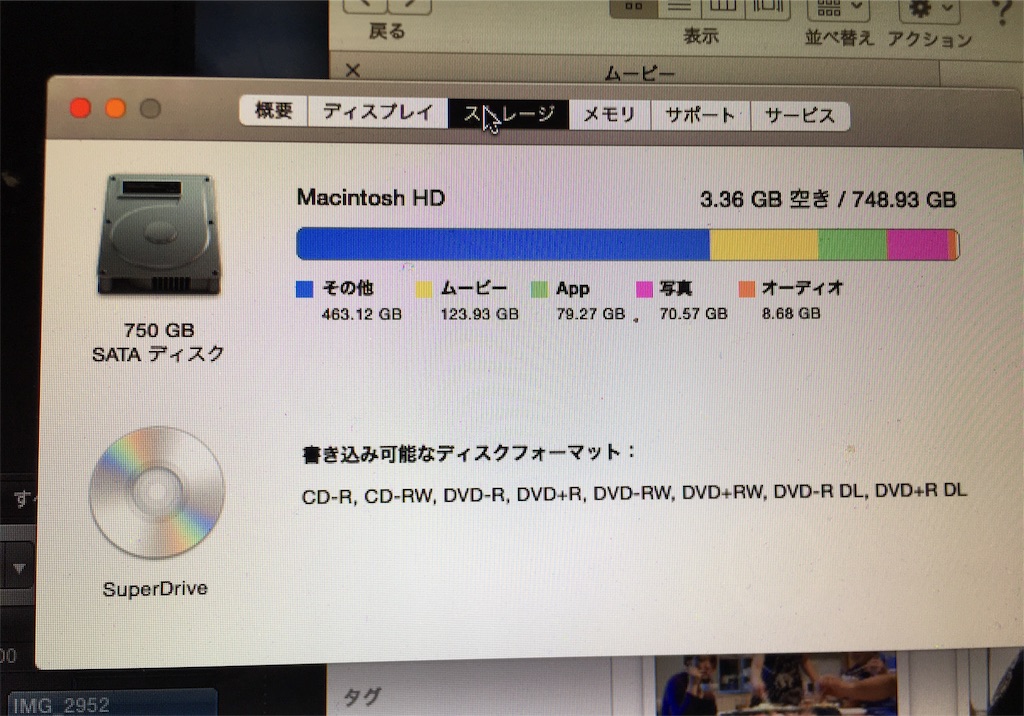Open the サポート tab

(700, 116)
